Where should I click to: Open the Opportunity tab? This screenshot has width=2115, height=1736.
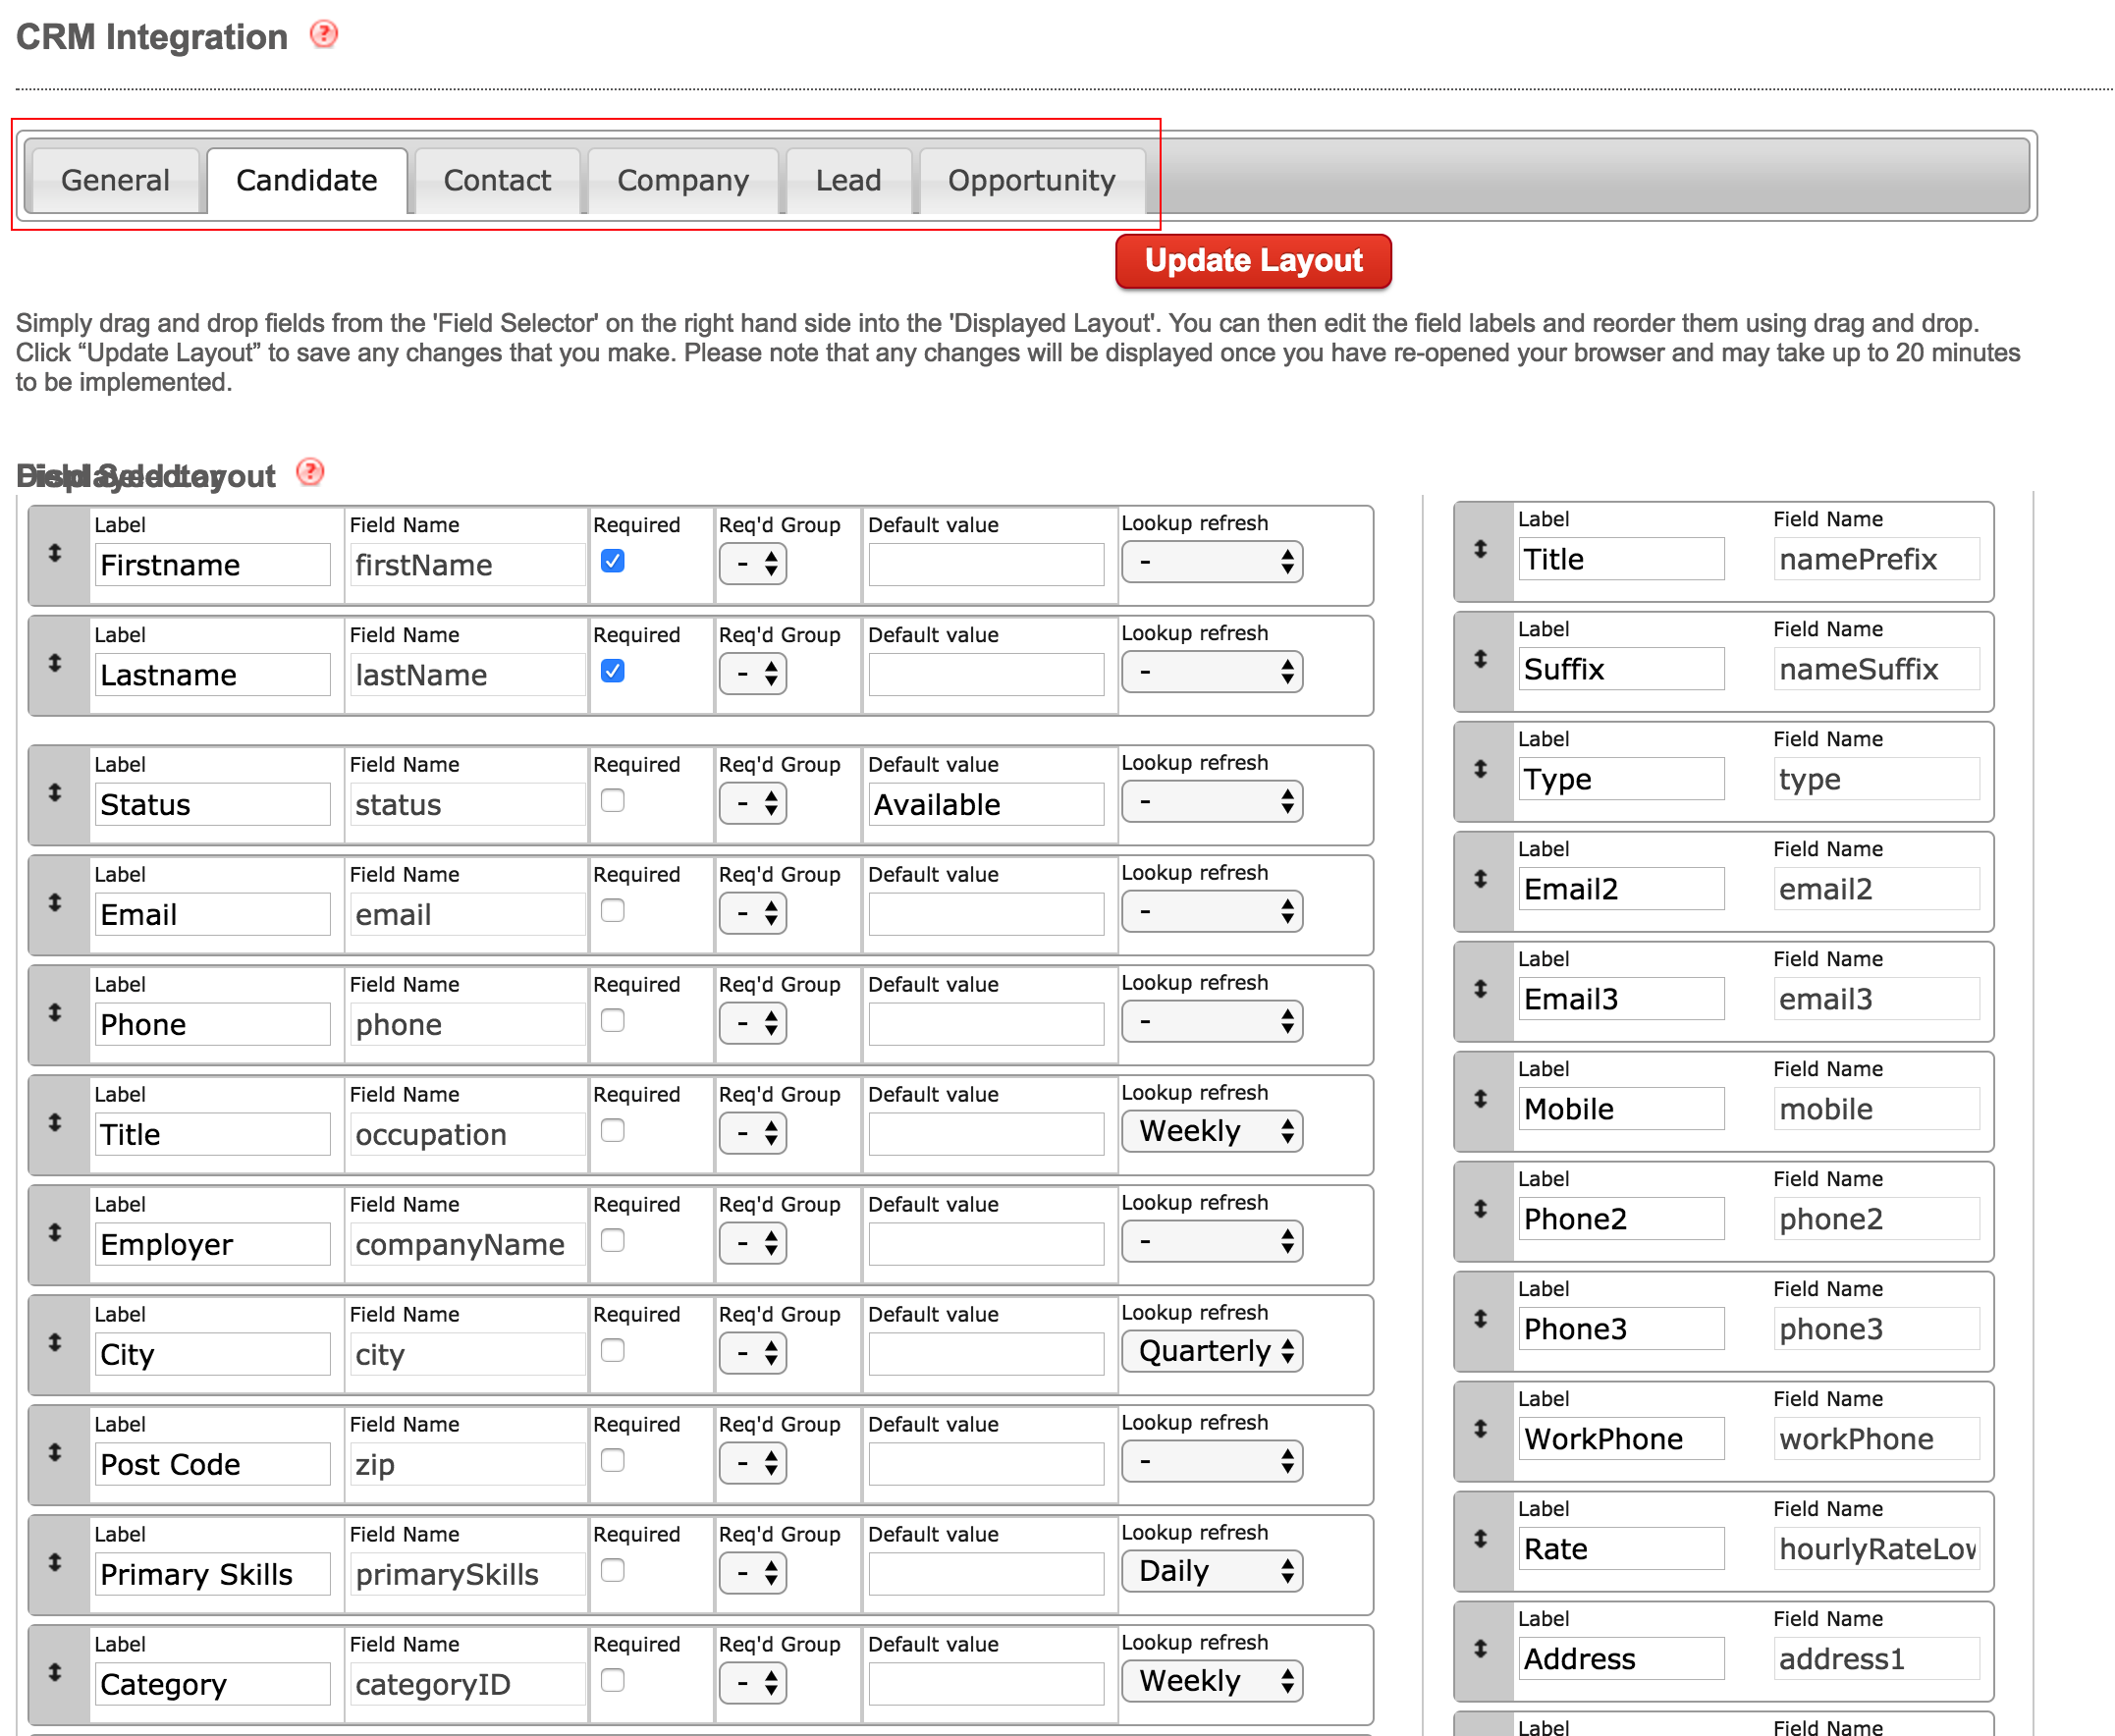[x=1030, y=180]
